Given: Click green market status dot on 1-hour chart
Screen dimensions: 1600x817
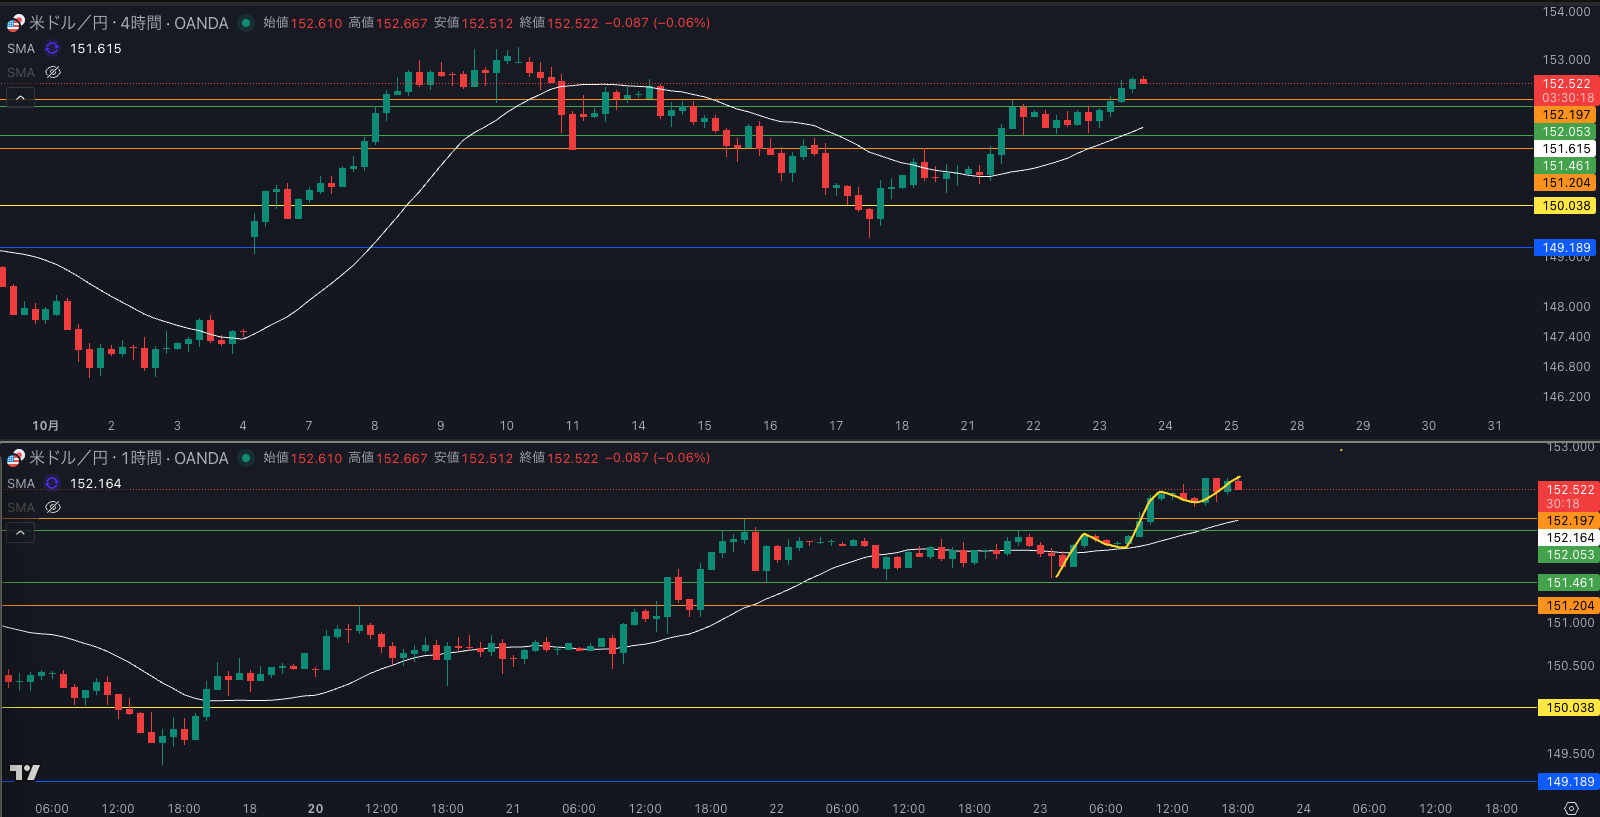Looking at the screenshot, I should click(x=245, y=458).
